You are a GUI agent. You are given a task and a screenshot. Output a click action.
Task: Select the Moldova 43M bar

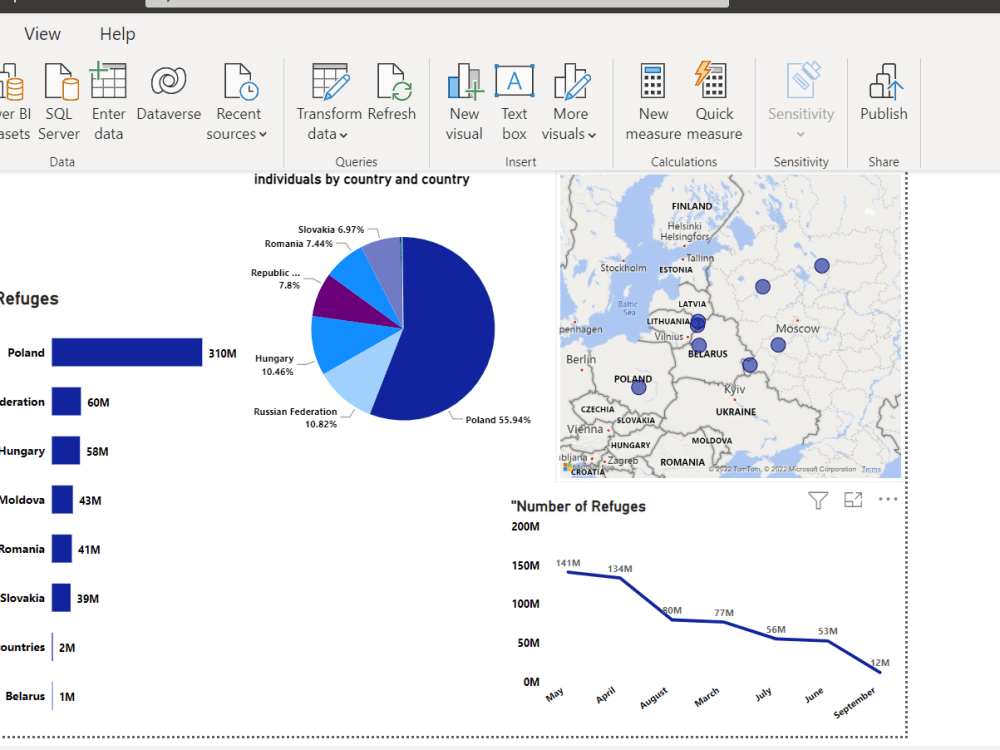tap(62, 500)
